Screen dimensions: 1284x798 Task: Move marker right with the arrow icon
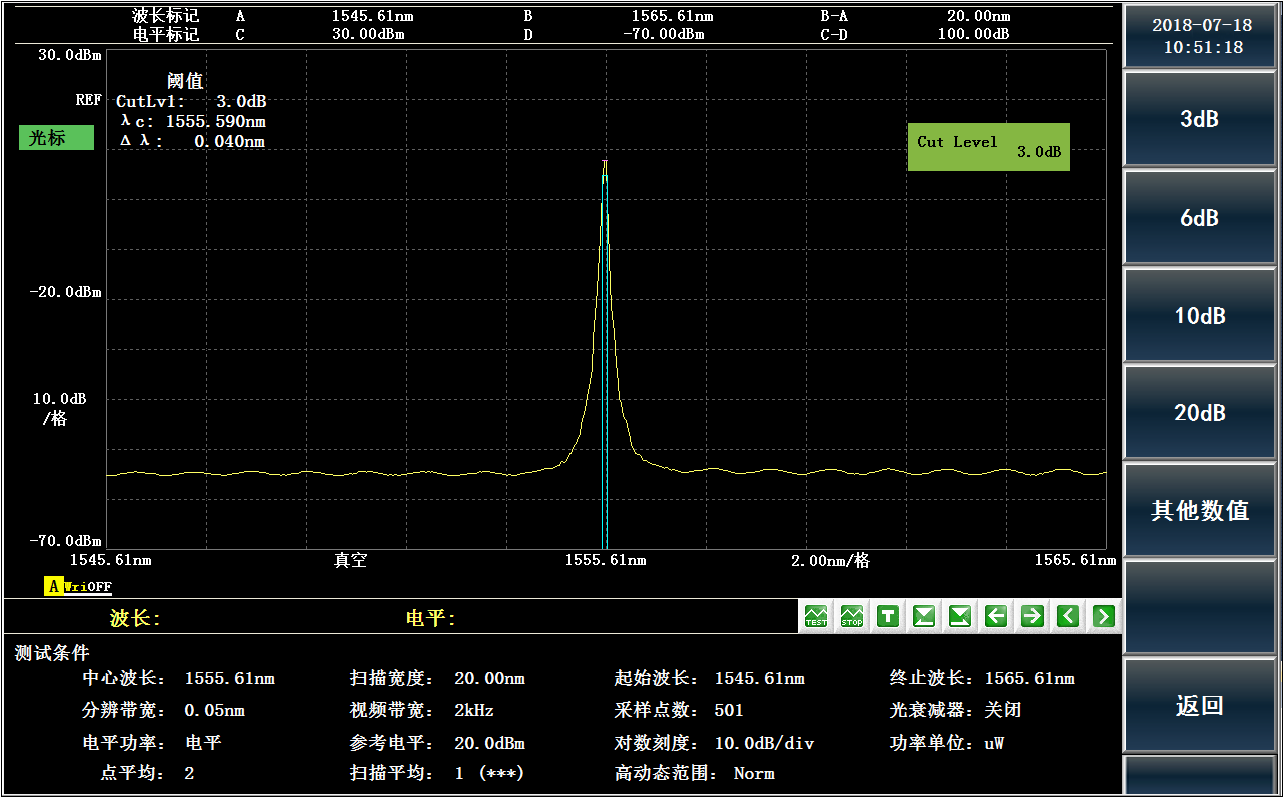[x=1031, y=616]
